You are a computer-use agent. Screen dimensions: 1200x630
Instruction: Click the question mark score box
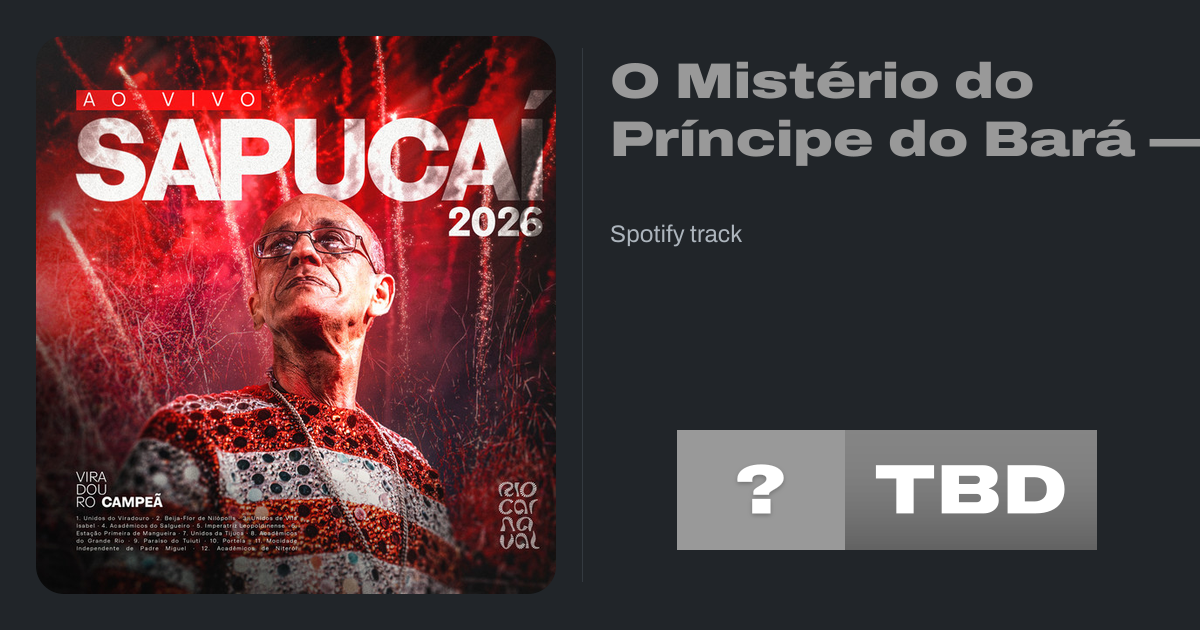tap(761, 490)
